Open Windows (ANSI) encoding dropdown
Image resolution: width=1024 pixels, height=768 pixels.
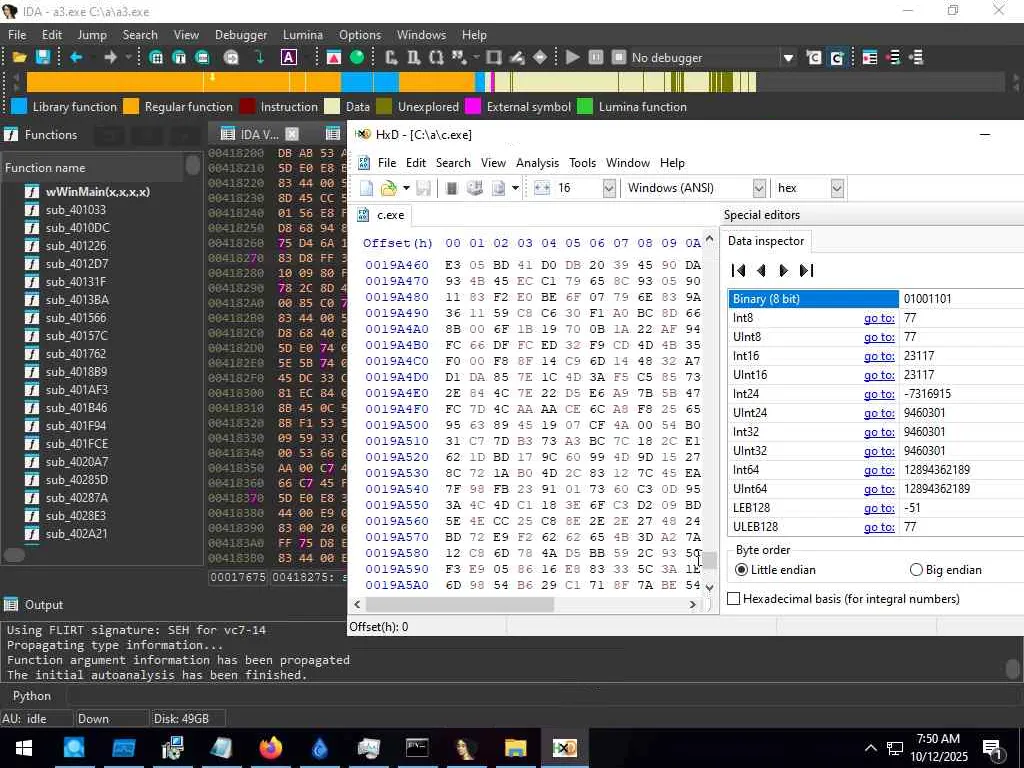coord(759,188)
